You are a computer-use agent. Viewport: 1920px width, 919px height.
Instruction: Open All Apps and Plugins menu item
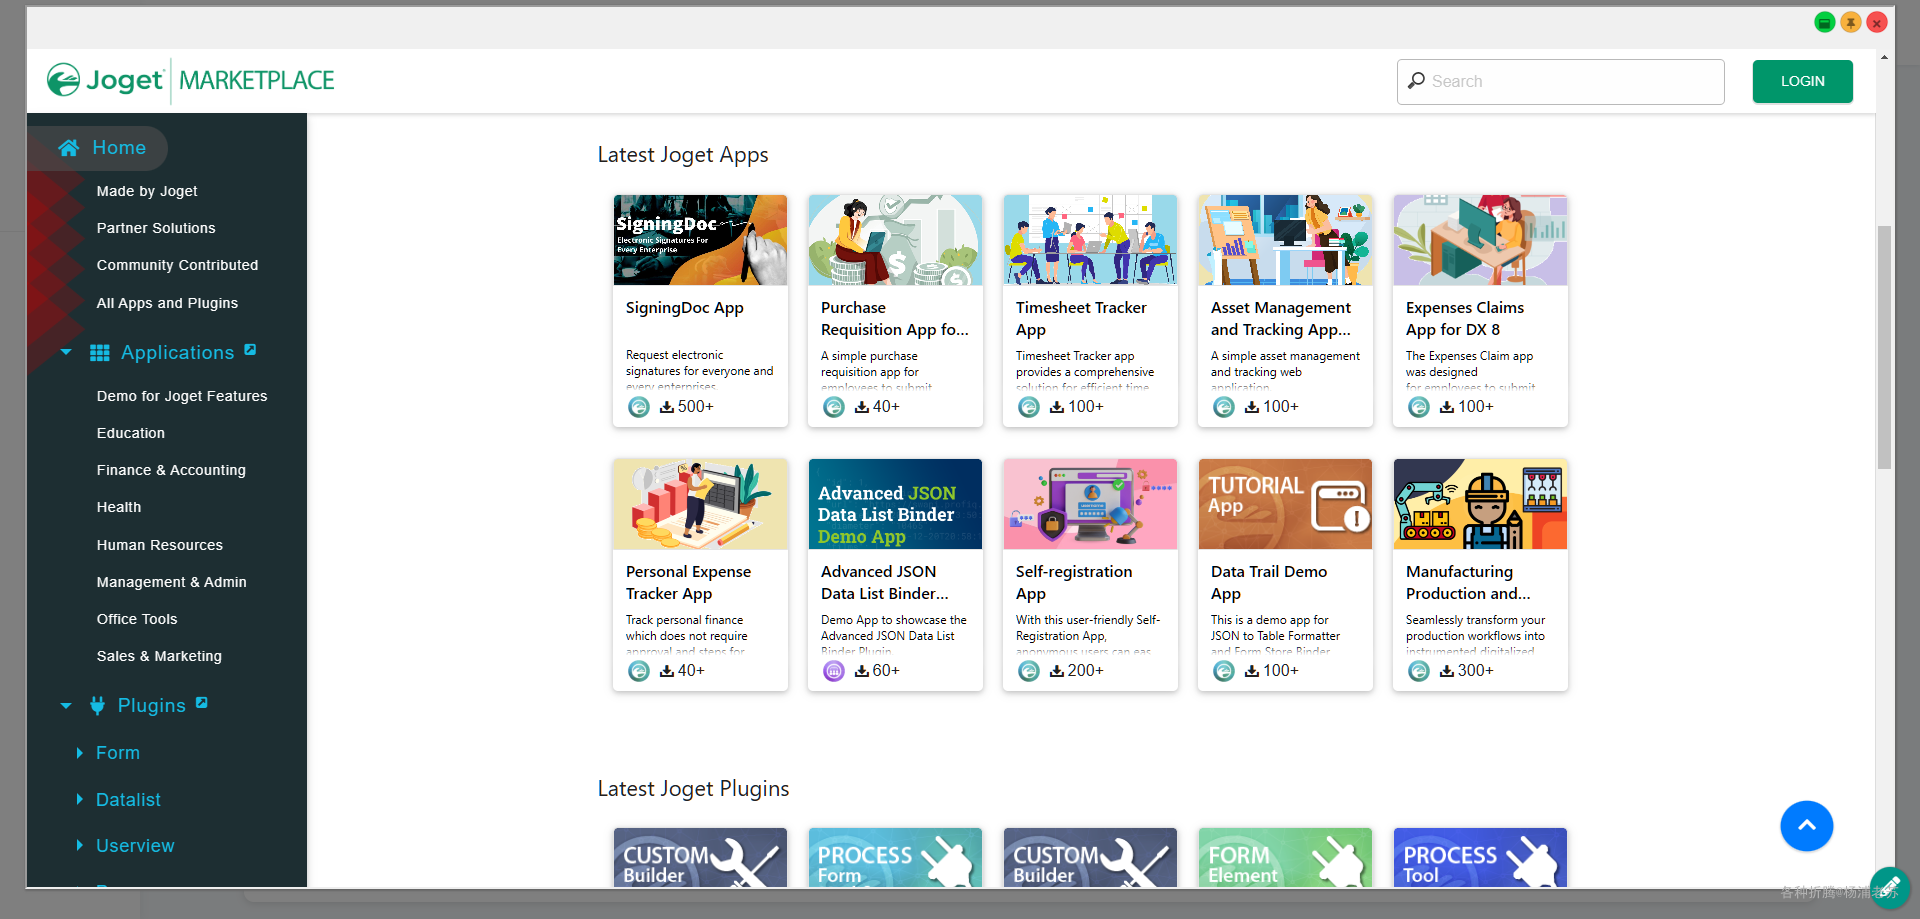[167, 303]
